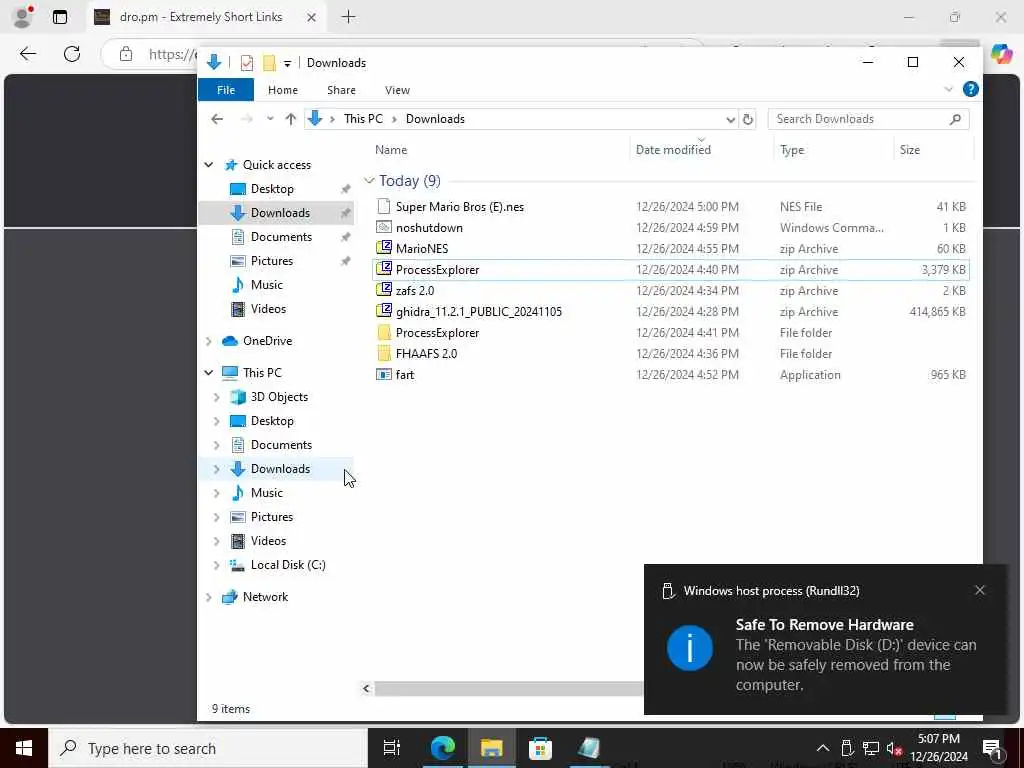
Task: Collapse the Today (9) group
Action: pos(369,180)
